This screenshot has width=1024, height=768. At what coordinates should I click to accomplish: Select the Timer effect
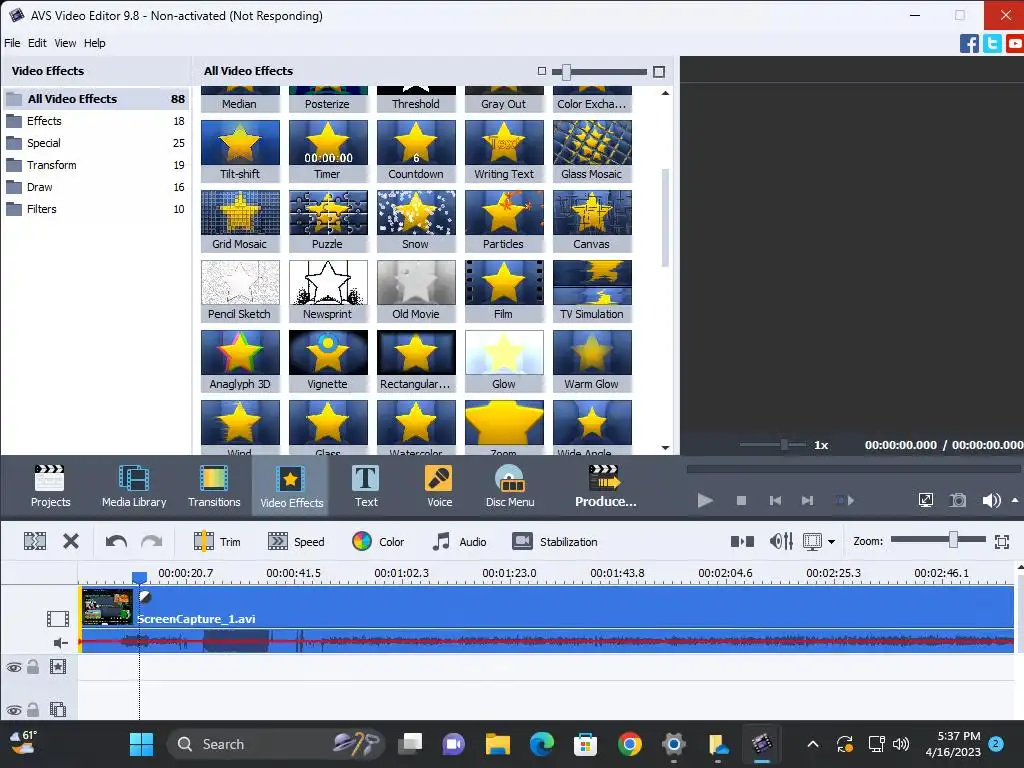(328, 151)
